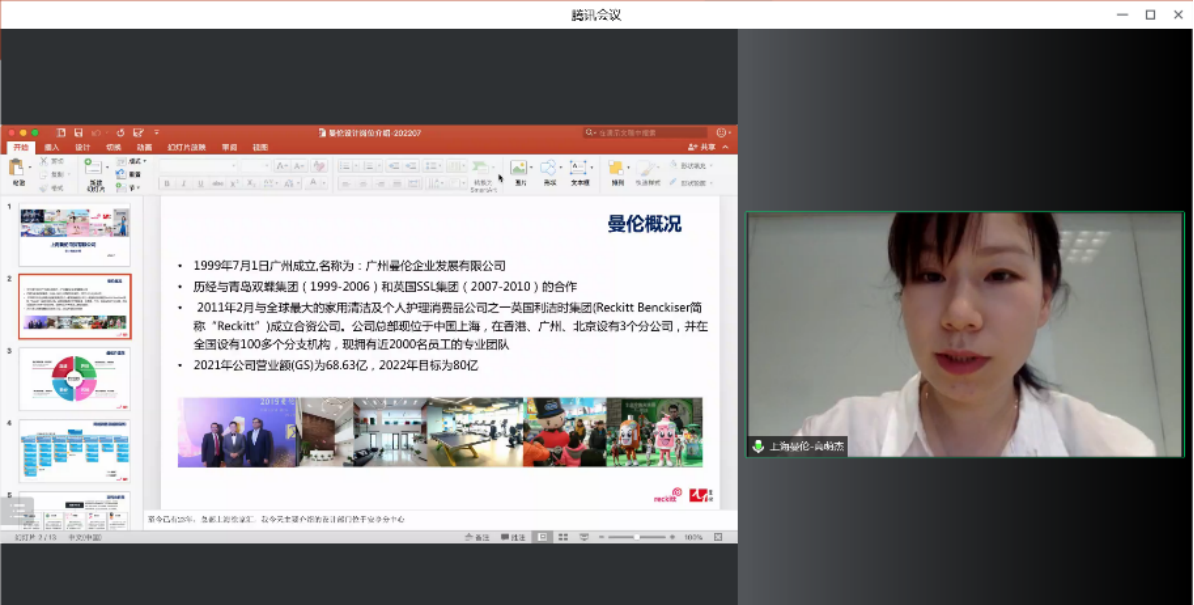Image resolution: width=1194 pixels, height=605 pixels.
Task: Click the Save icon in title bar
Action: pyautogui.click(x=78, y=132)
